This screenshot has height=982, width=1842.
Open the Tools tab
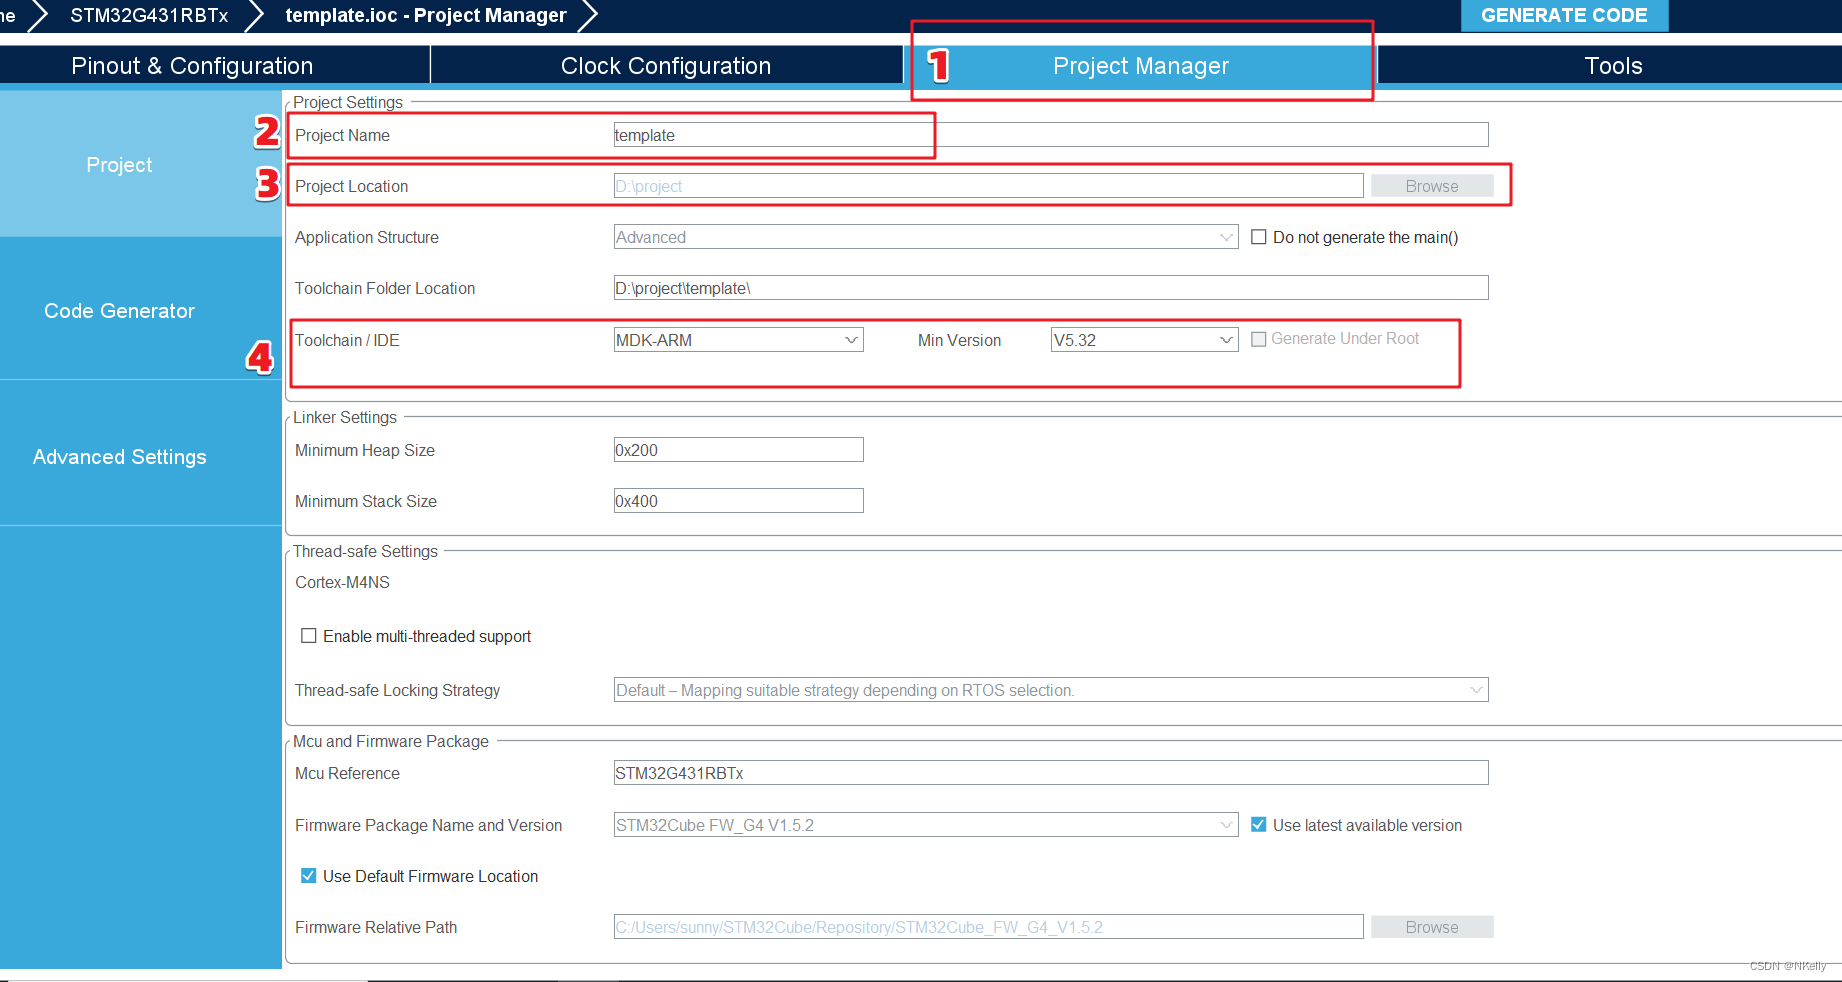tap(1613, 66)
